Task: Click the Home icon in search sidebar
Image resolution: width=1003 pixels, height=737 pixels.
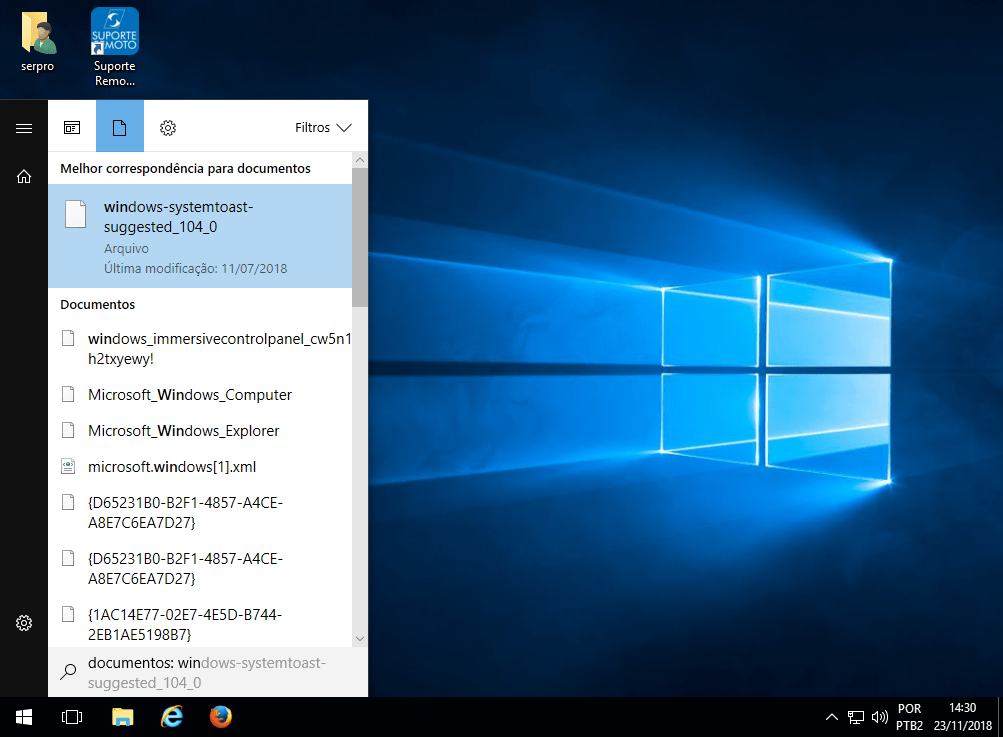Action: 24,177
